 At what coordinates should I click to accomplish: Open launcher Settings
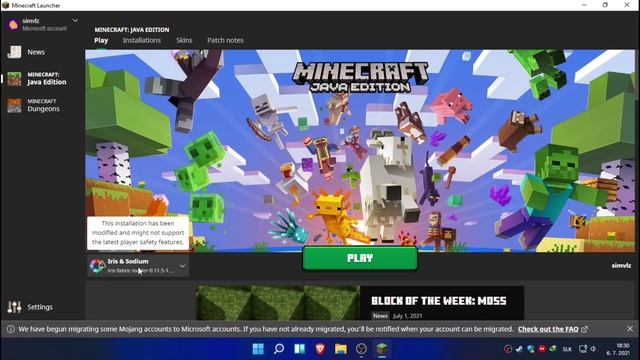[31, 307]
